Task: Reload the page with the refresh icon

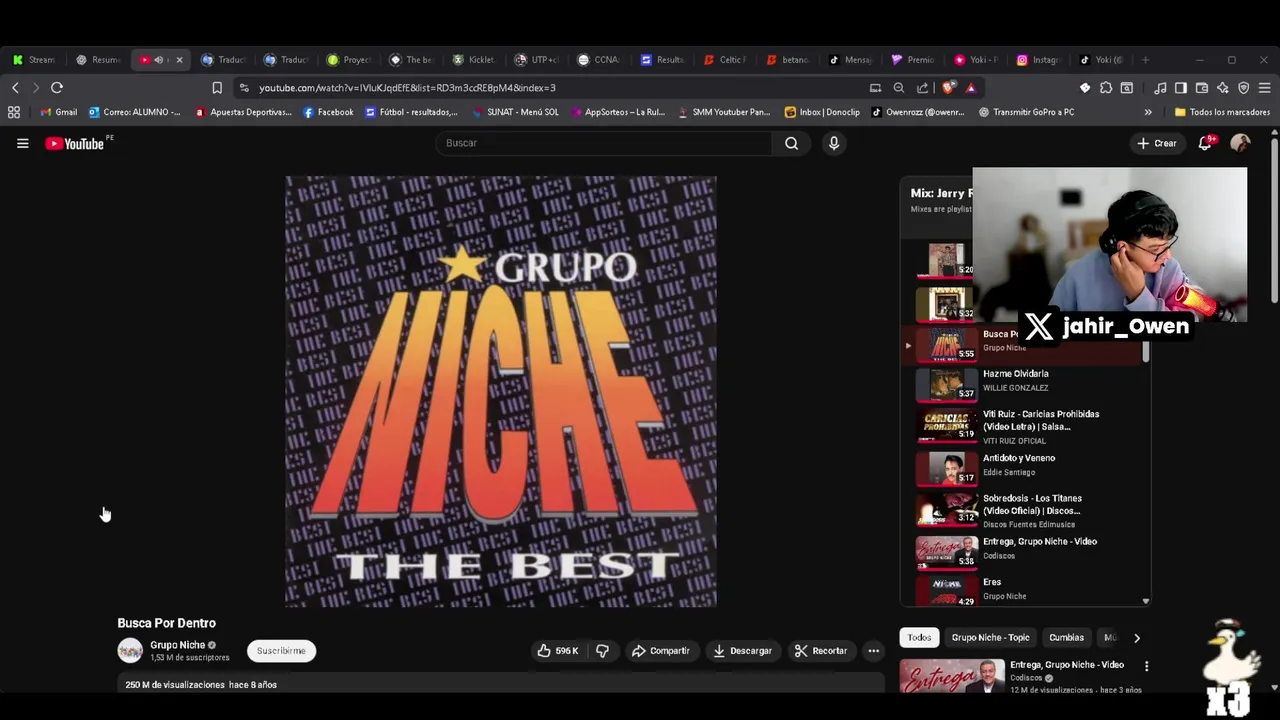Action: coord(57,88)
